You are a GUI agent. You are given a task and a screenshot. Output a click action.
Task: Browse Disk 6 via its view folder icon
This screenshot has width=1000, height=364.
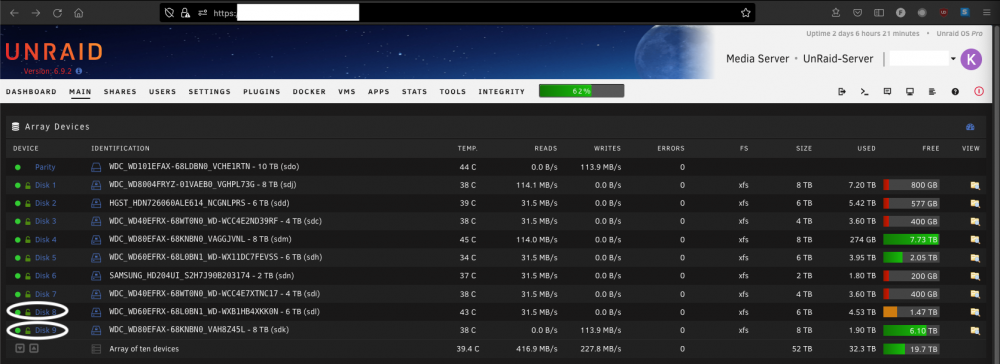click(974, 276)
